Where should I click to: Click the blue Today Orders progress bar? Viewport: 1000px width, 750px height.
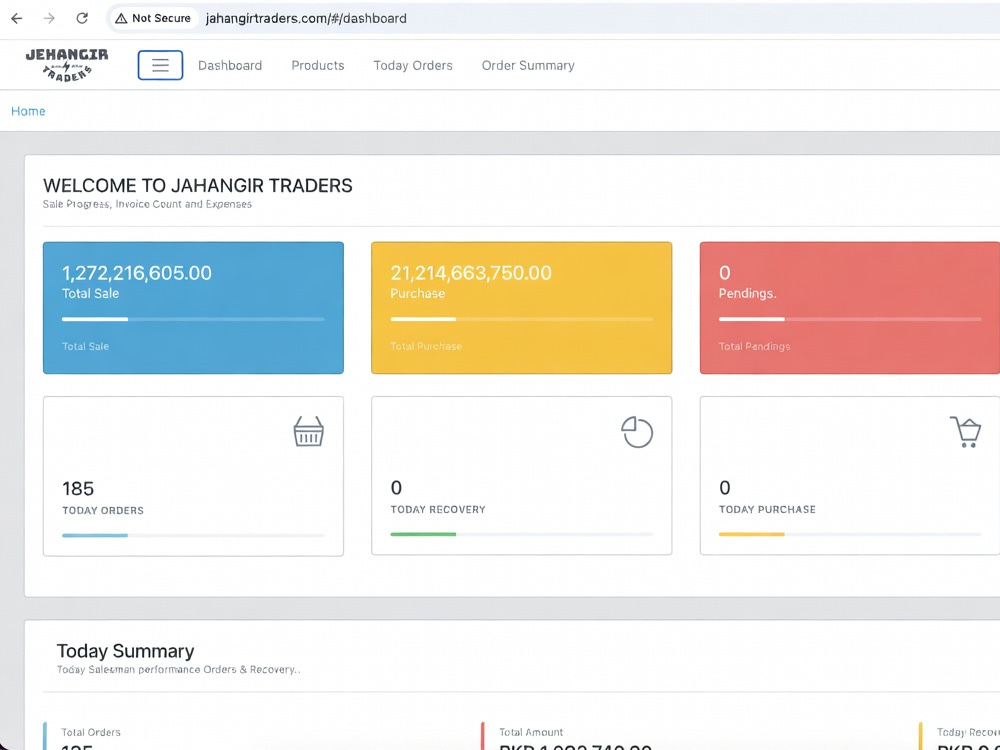pos(193,536)
